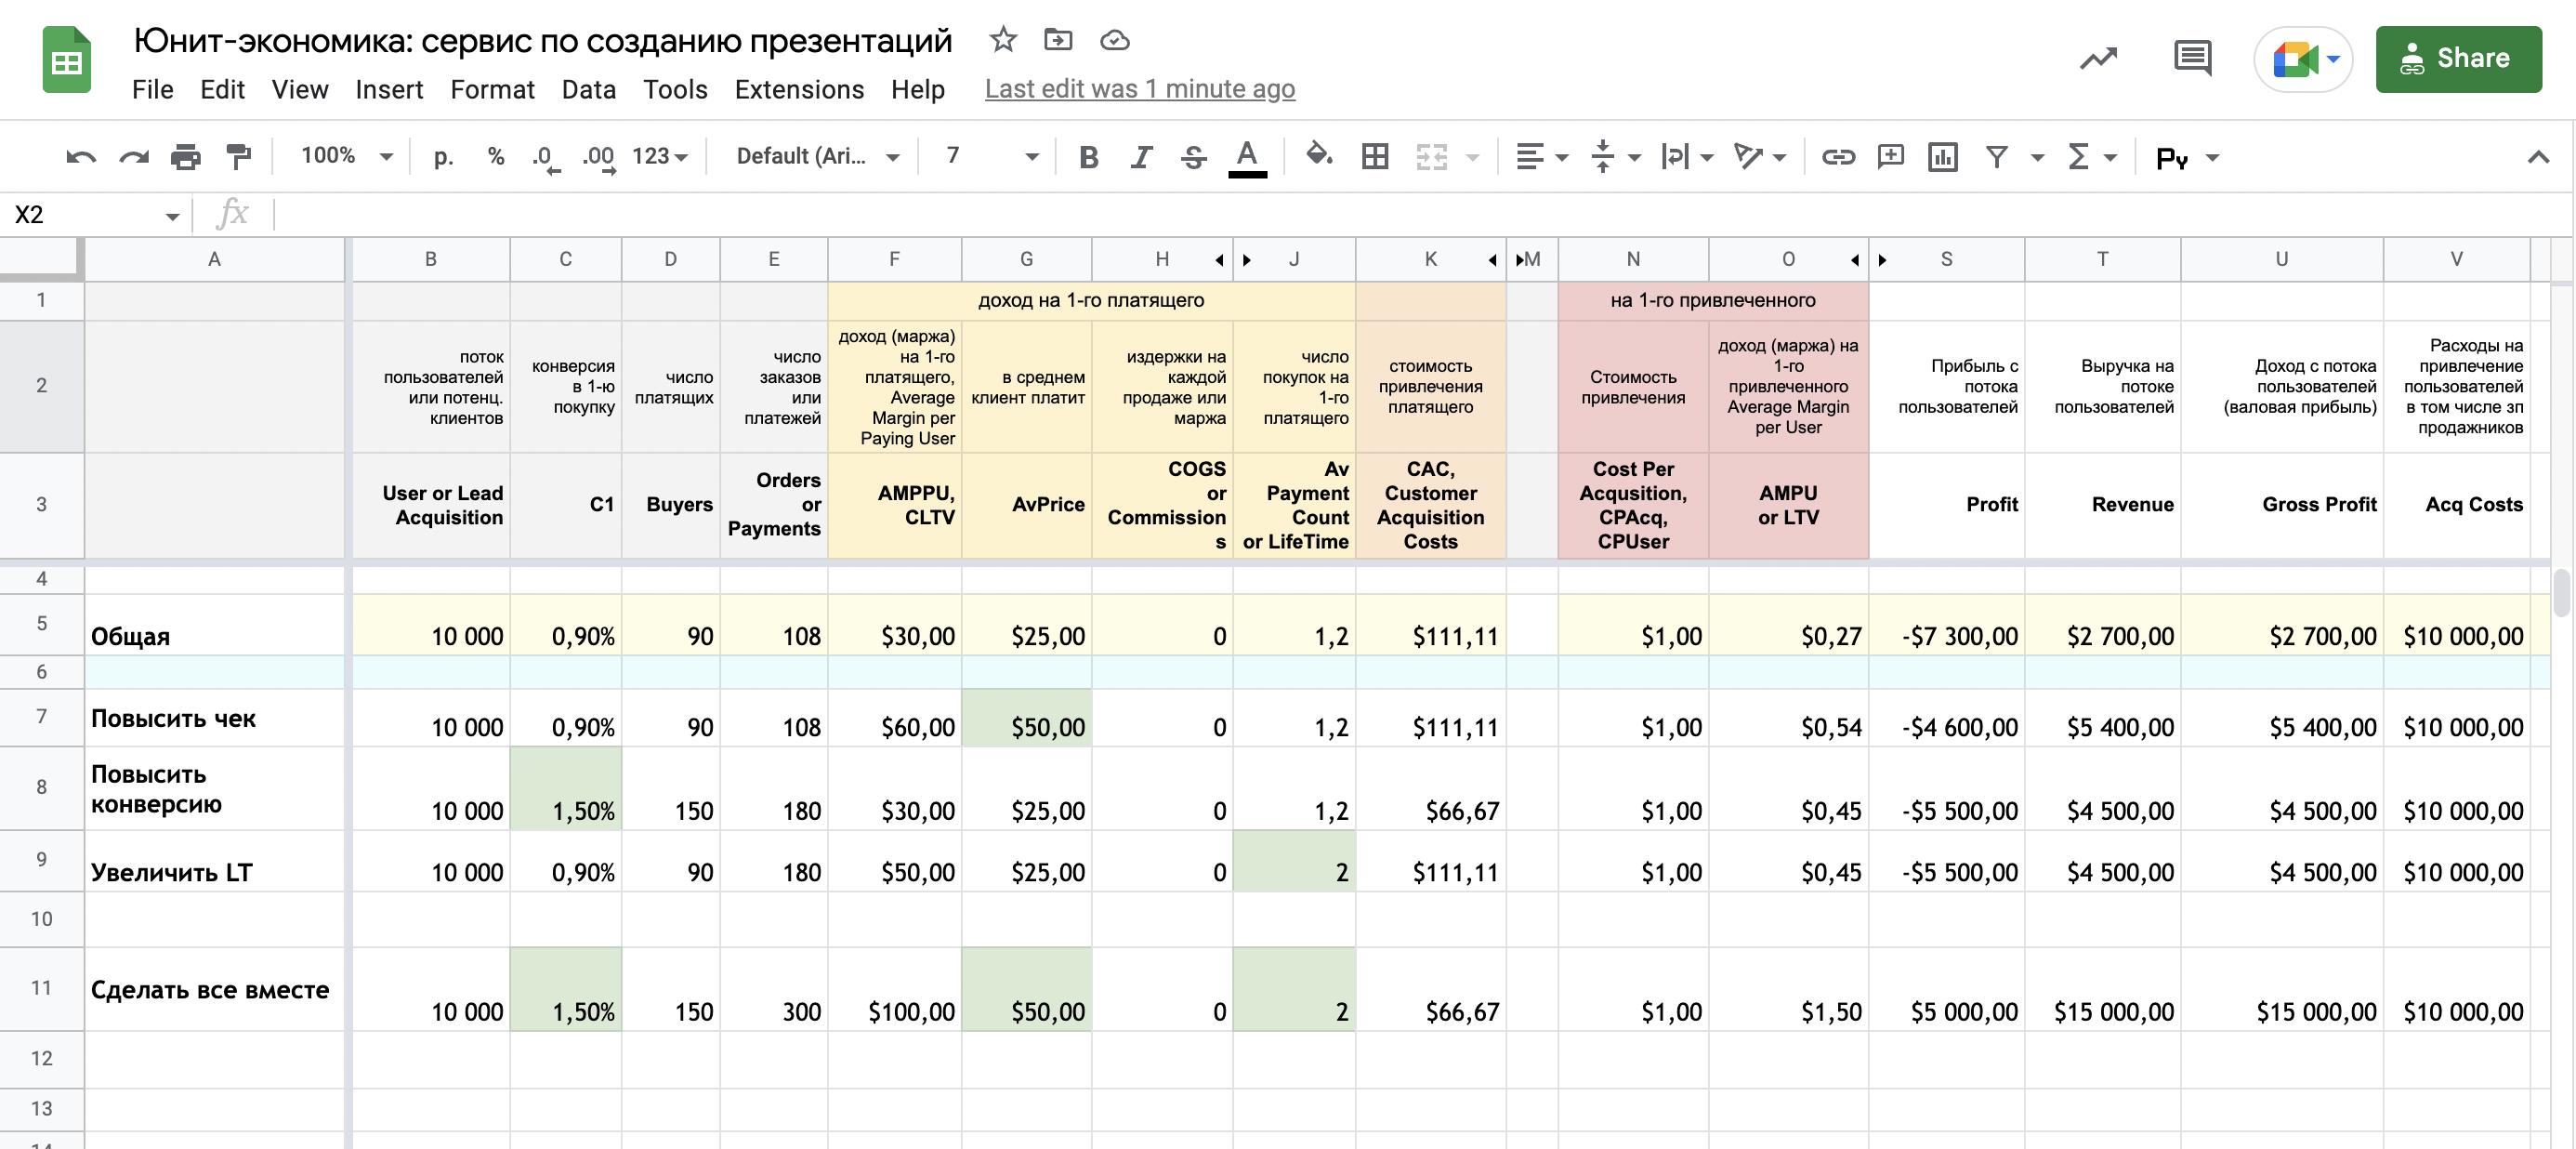Screen dimensions: 2576x1149
Task: Open 'Last edit was 1 minute ago' history
Action: pos(1140,89)
